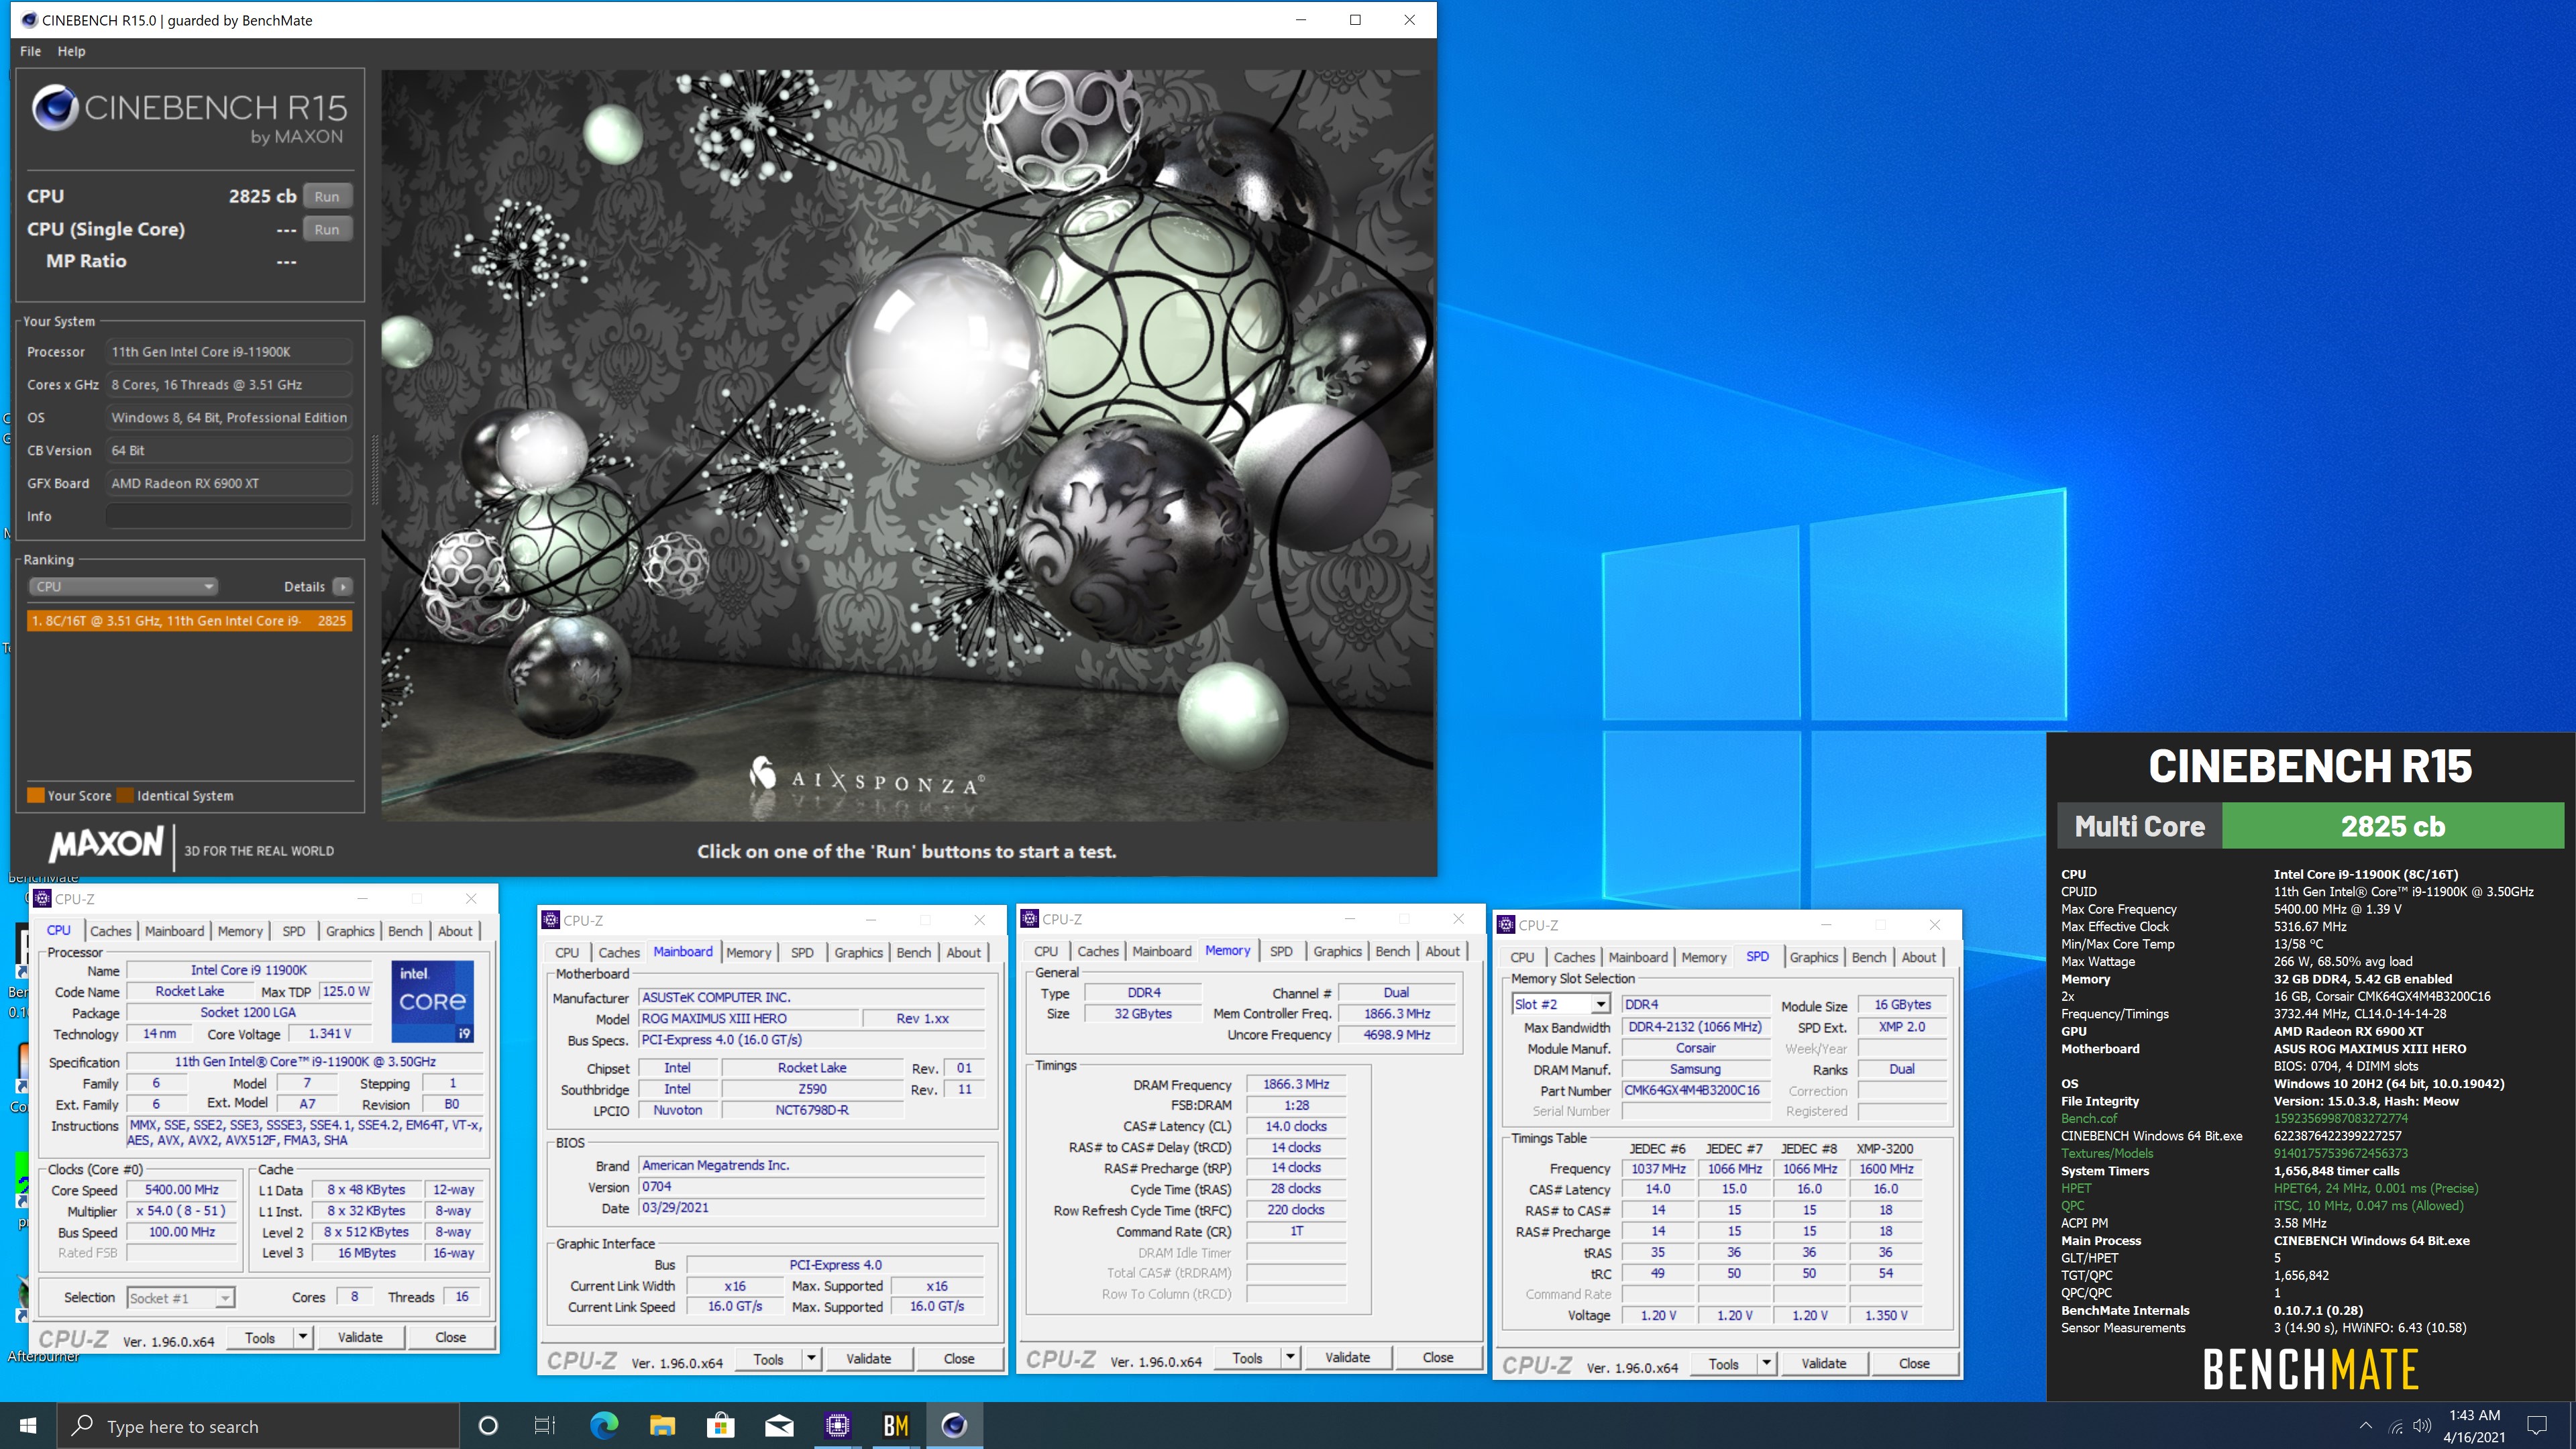Click the CPU-Z SPD window title icon

click(1506, 925)
